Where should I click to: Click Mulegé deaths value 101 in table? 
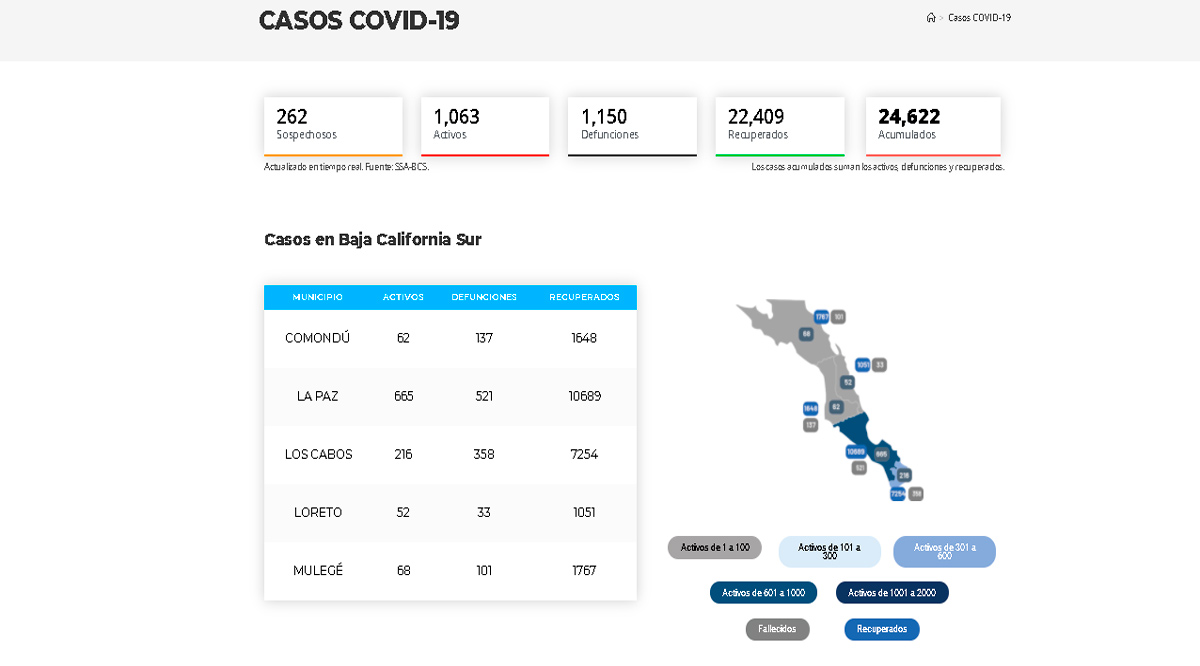click(x=484, y=570)
